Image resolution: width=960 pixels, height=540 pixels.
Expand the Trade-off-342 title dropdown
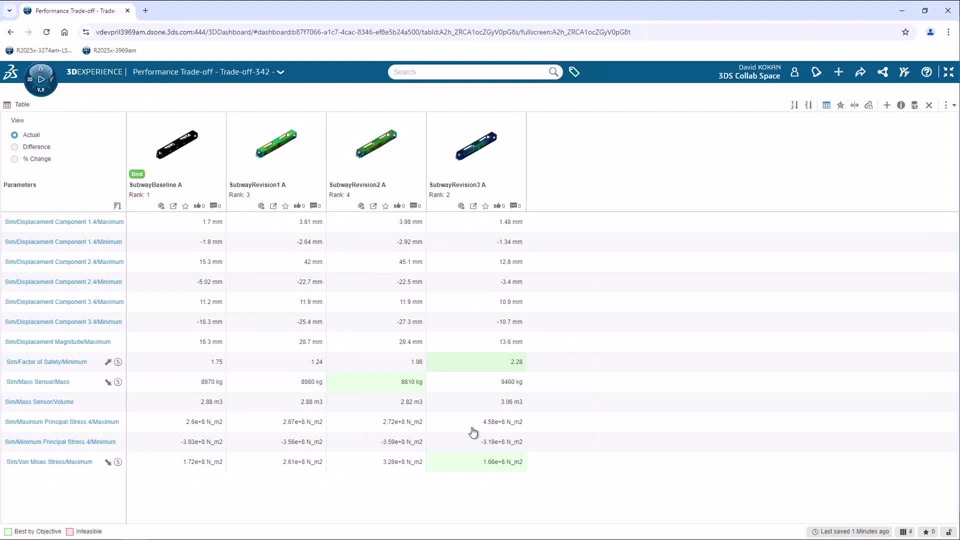coord(280,72)
